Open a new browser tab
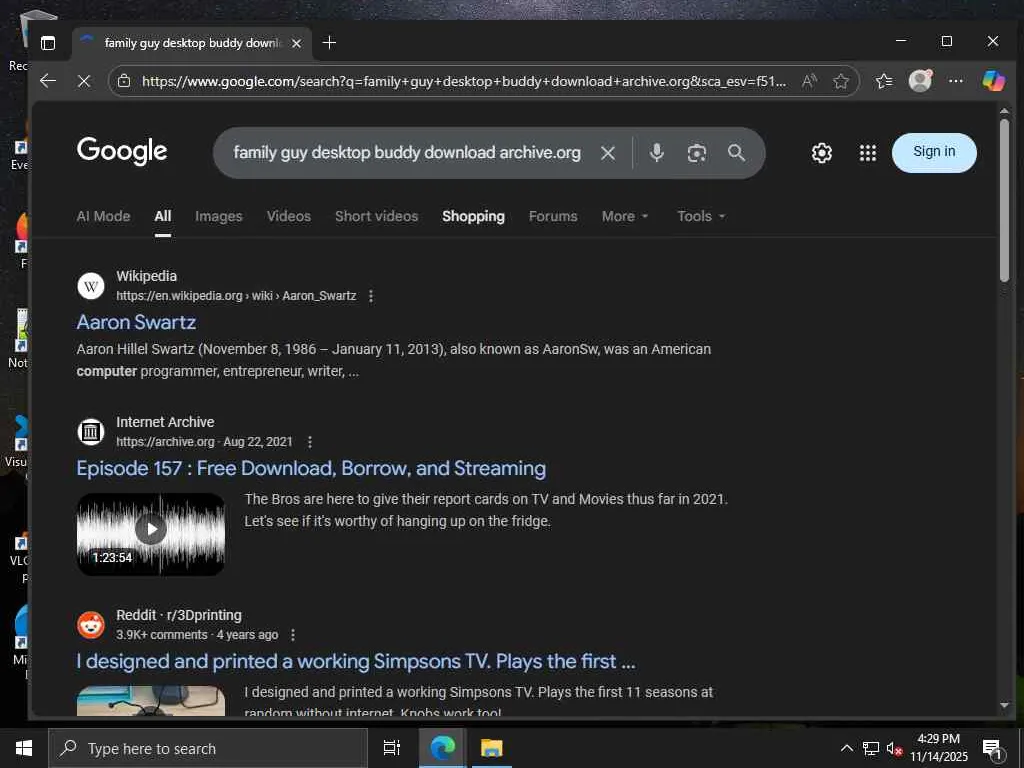The image size is (1024, 768). [x=329, y=42]
